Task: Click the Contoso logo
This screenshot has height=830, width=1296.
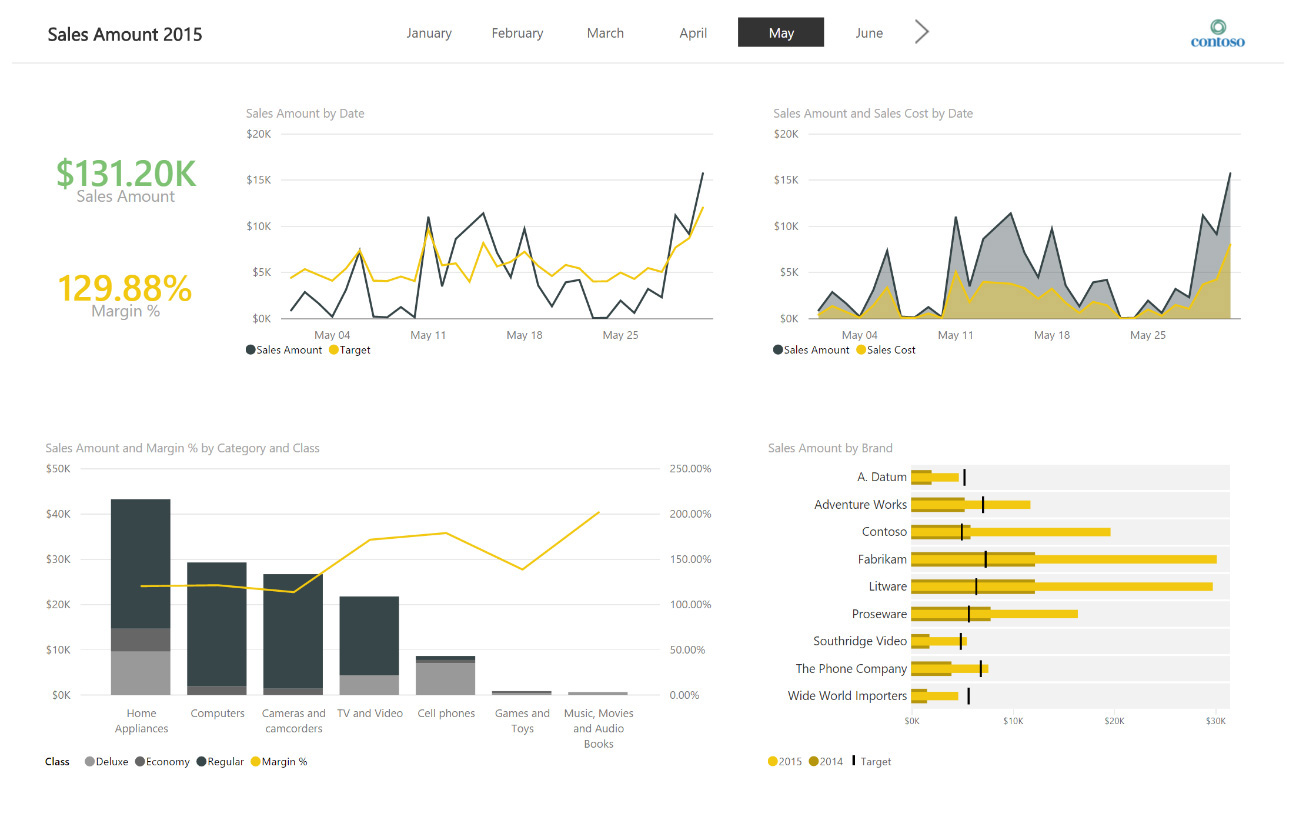Action: [1217, 33]
